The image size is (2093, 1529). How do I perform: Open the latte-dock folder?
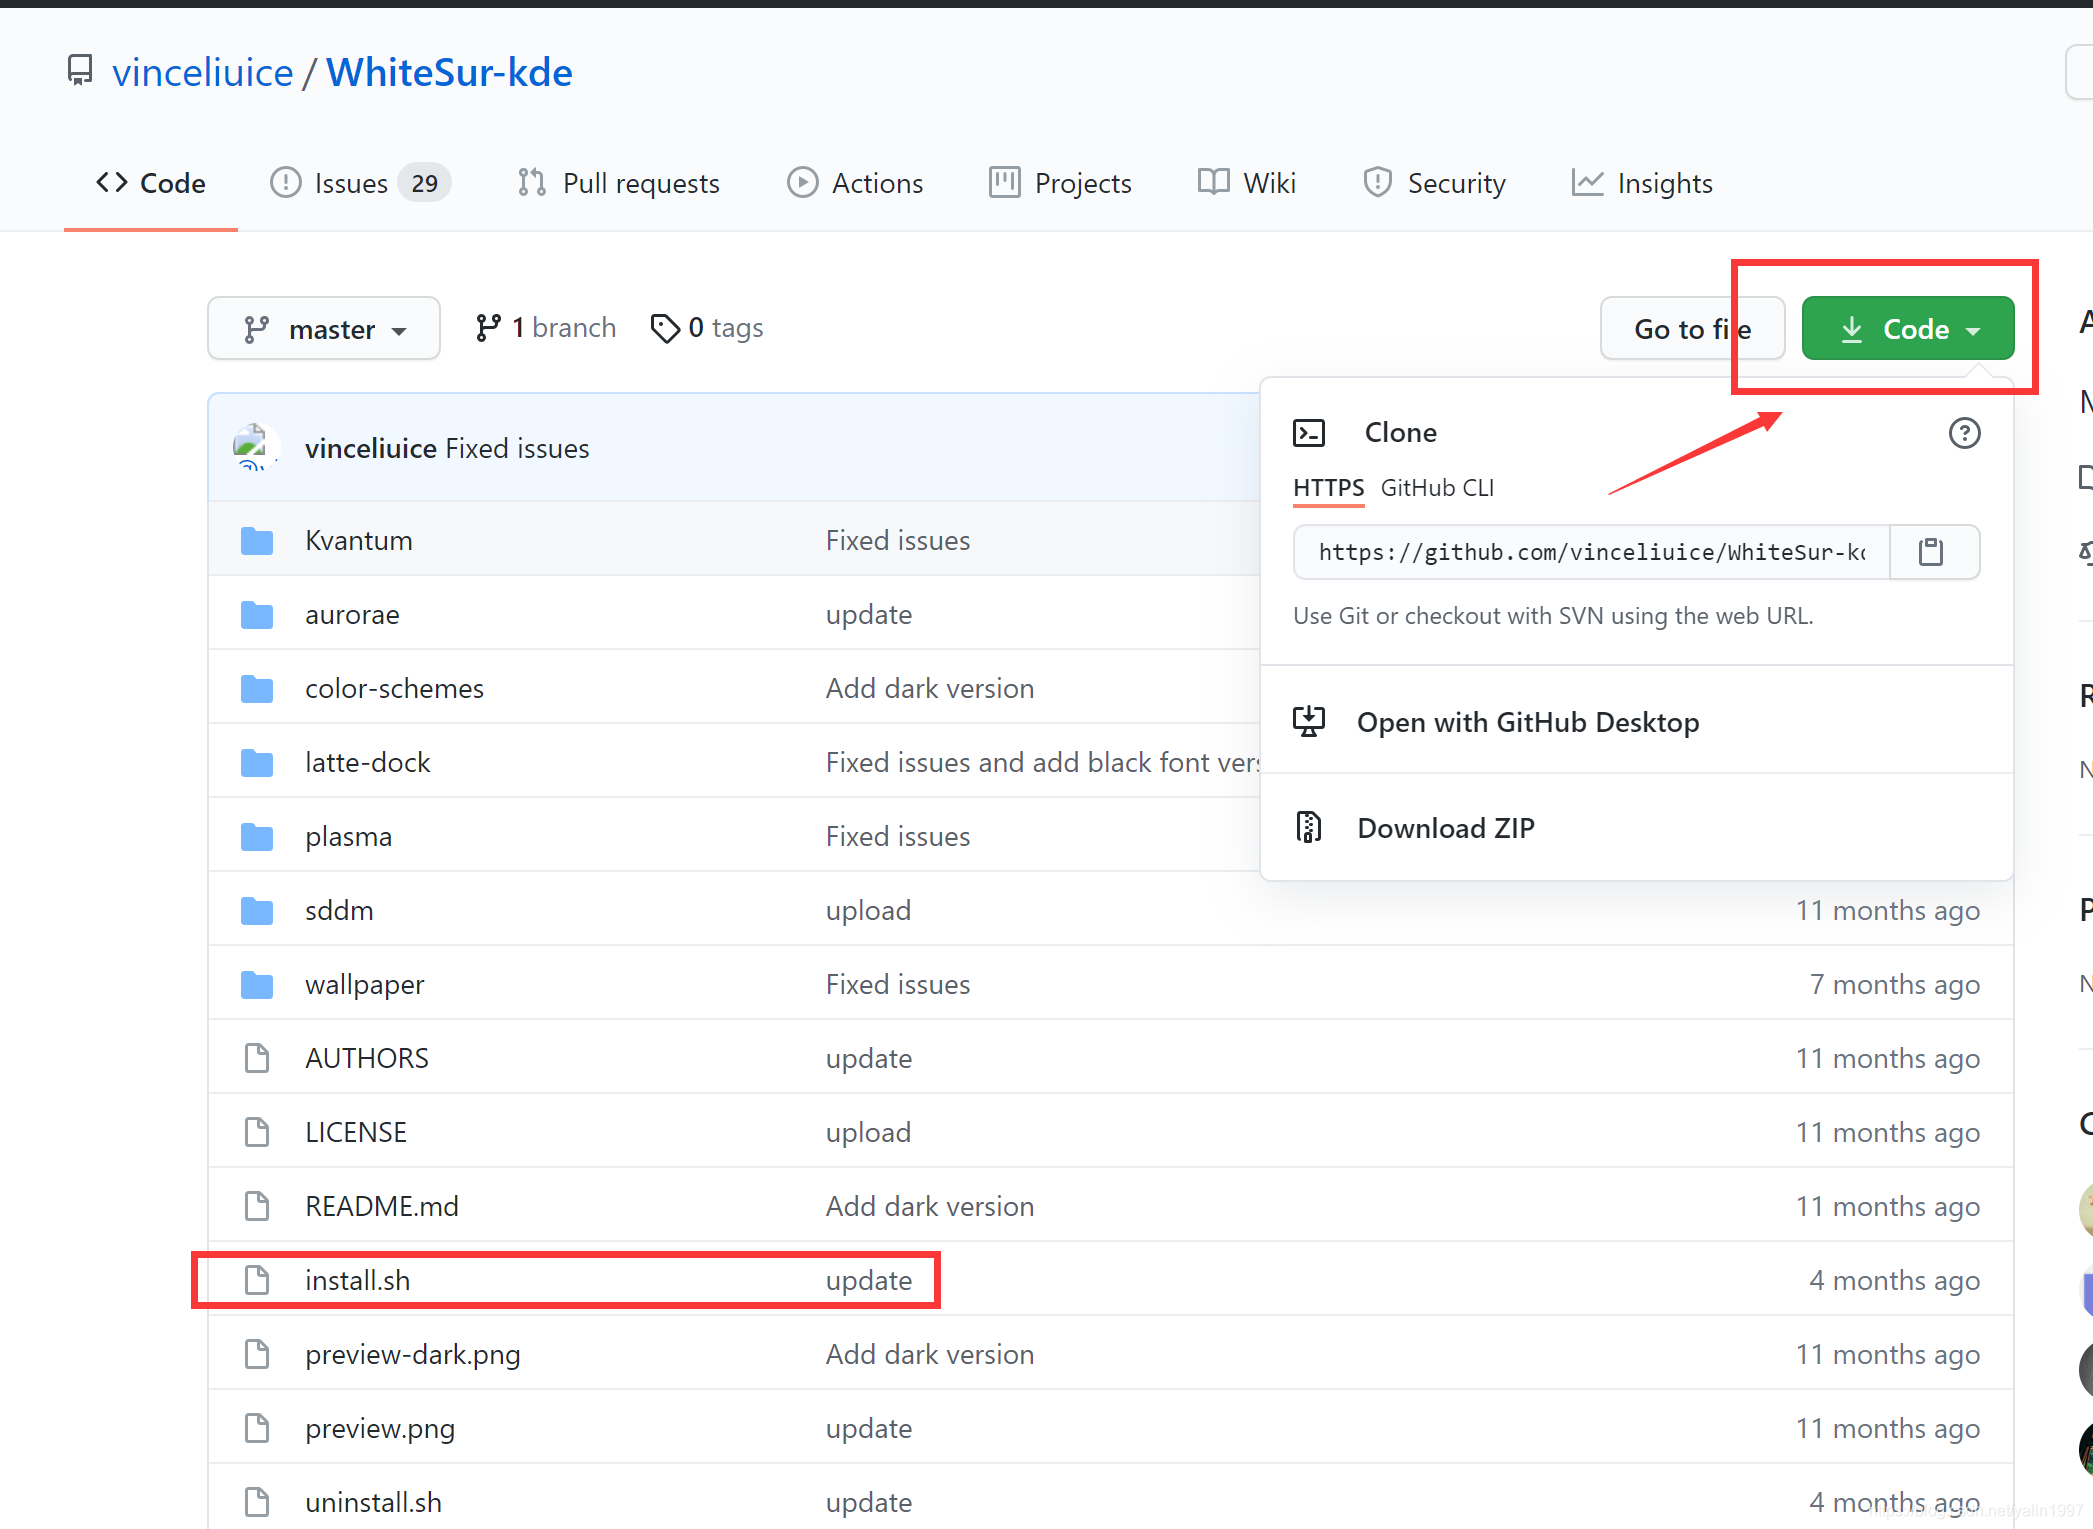click(x=367, y=762)
